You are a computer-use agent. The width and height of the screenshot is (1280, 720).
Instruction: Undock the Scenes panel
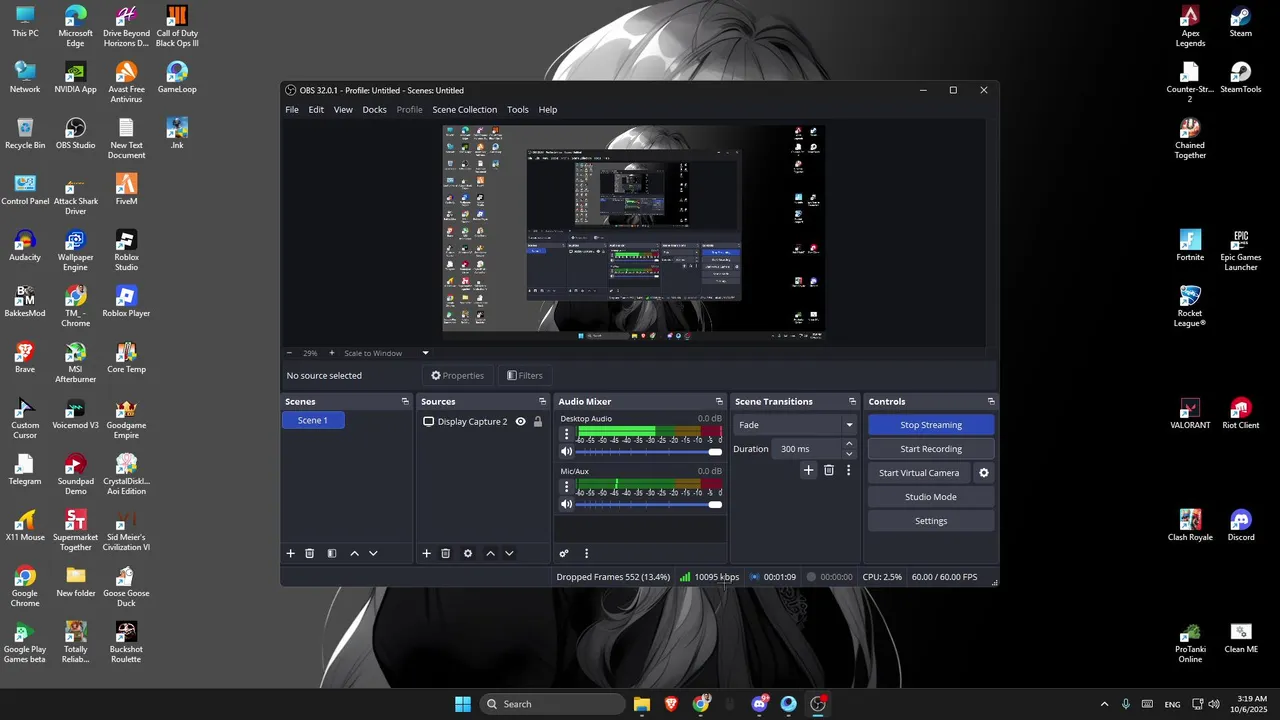405,401
